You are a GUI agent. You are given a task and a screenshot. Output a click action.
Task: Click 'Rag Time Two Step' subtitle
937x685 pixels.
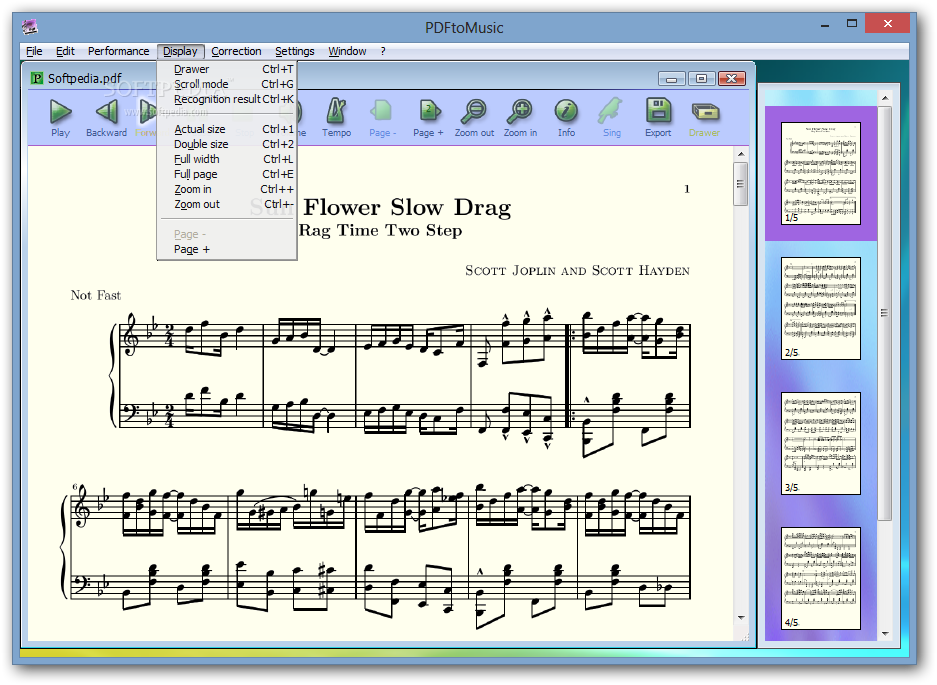tap(380, 231)
